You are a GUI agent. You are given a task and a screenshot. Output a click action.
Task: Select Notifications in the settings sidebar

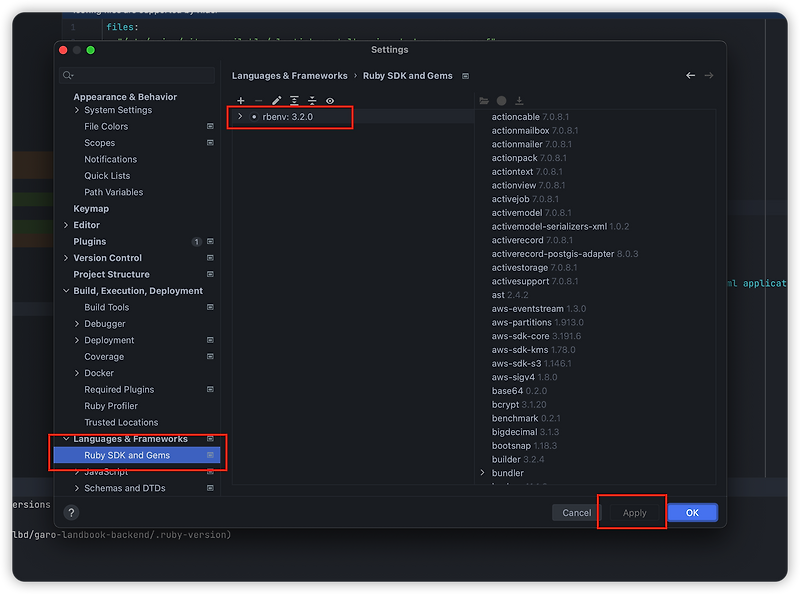pyautogui.click(x=110, y=159)
